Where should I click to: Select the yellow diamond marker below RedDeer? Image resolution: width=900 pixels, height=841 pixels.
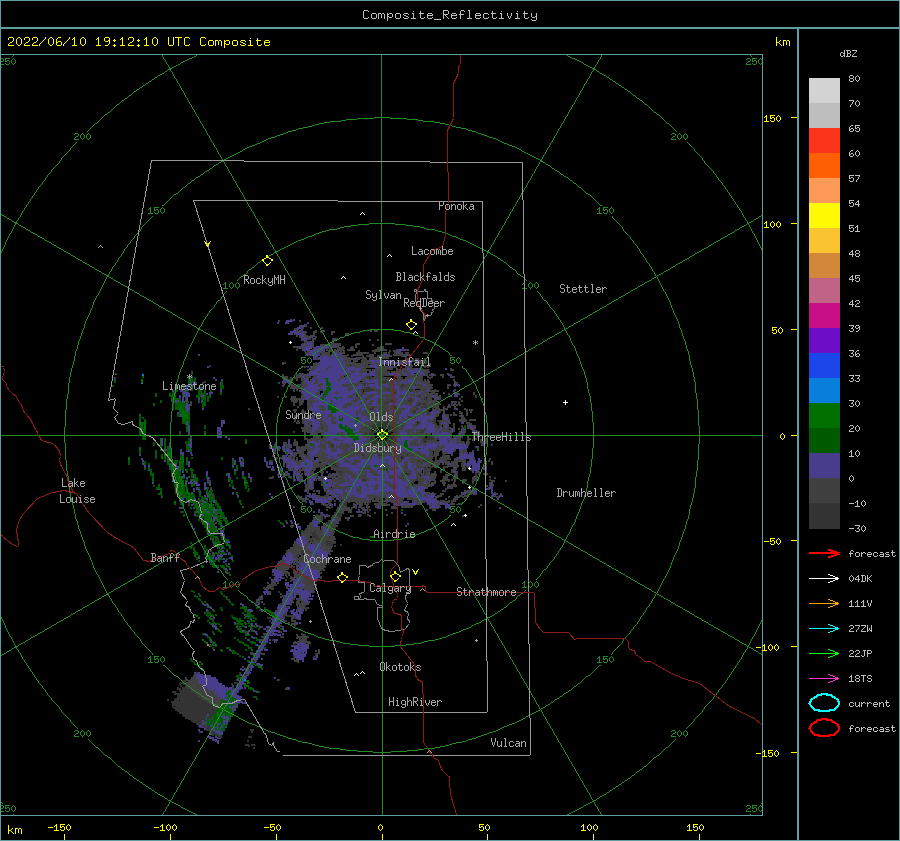point(412,325)
